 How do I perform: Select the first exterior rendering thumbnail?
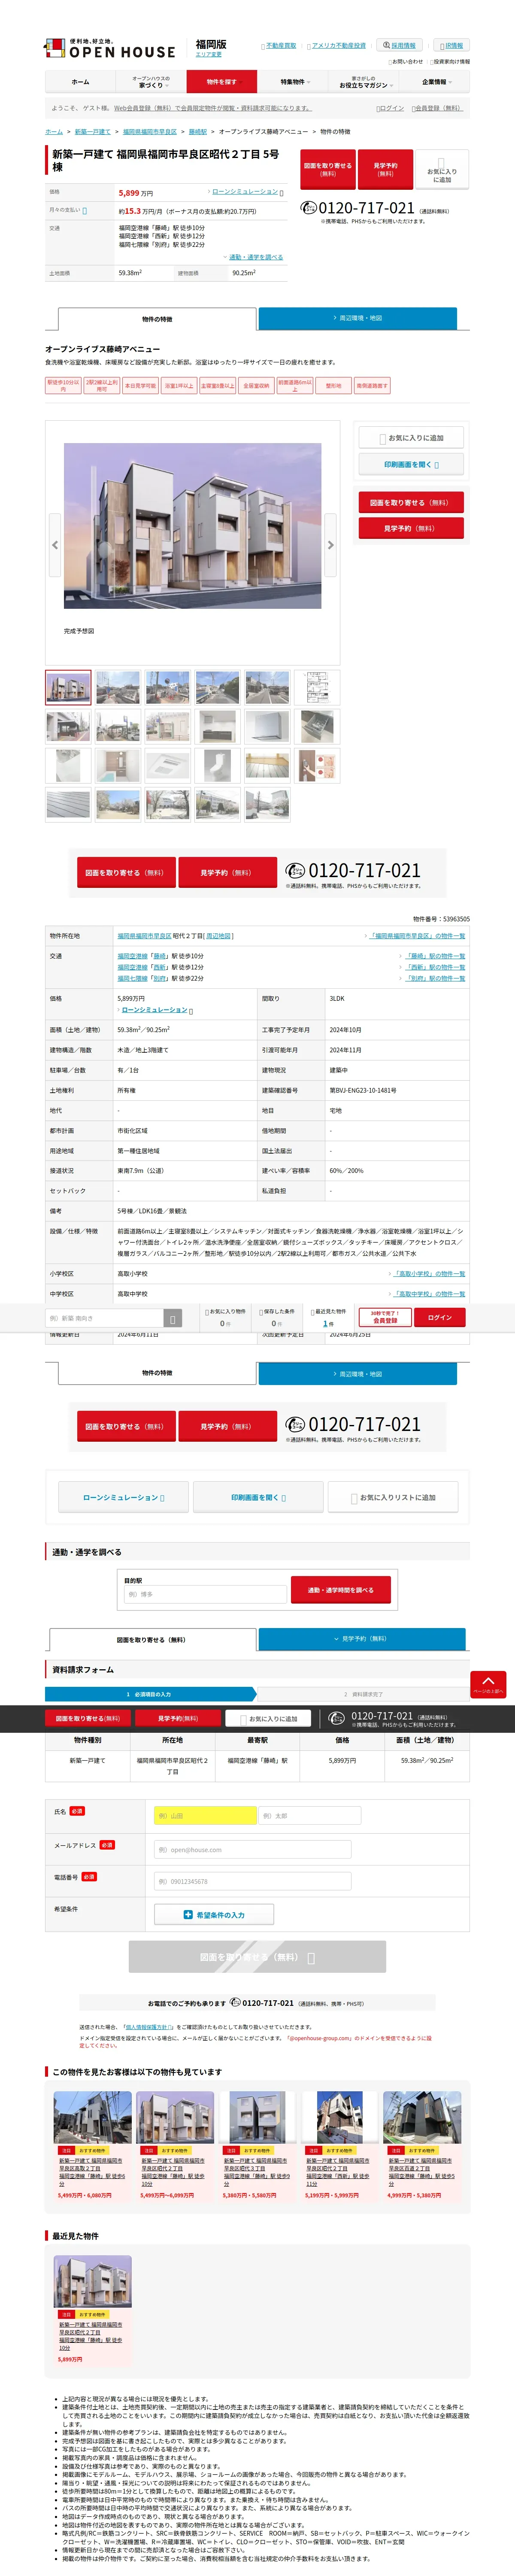point(68,687)
